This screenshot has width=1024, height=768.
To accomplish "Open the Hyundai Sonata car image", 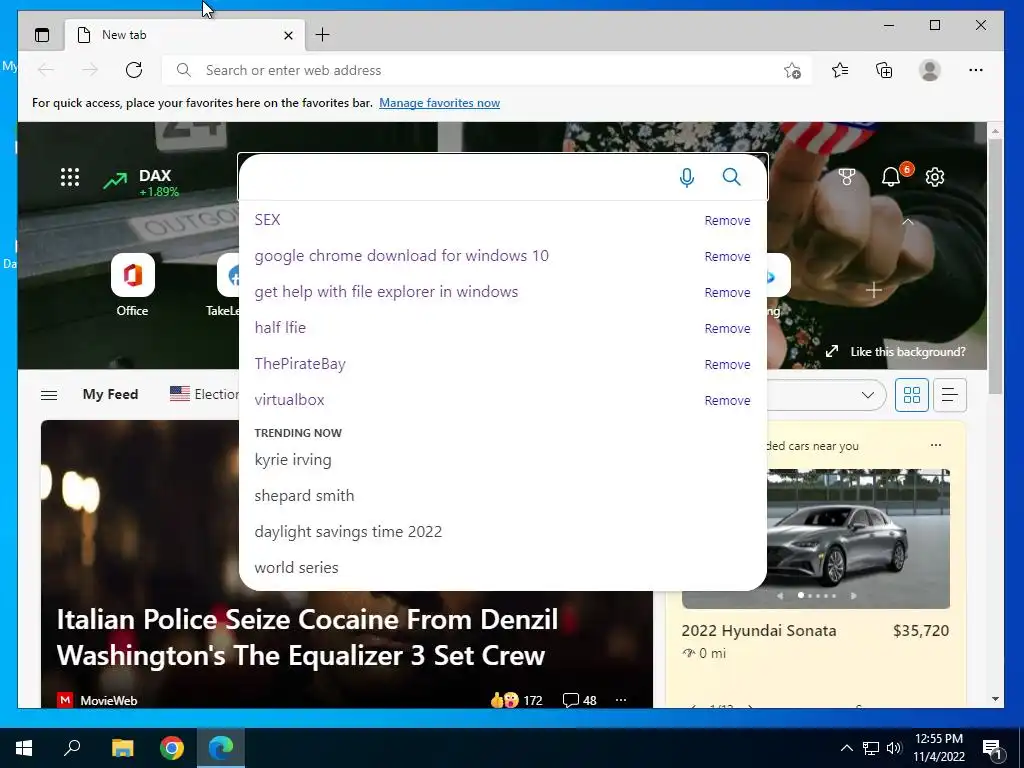I will coord(816,538).
